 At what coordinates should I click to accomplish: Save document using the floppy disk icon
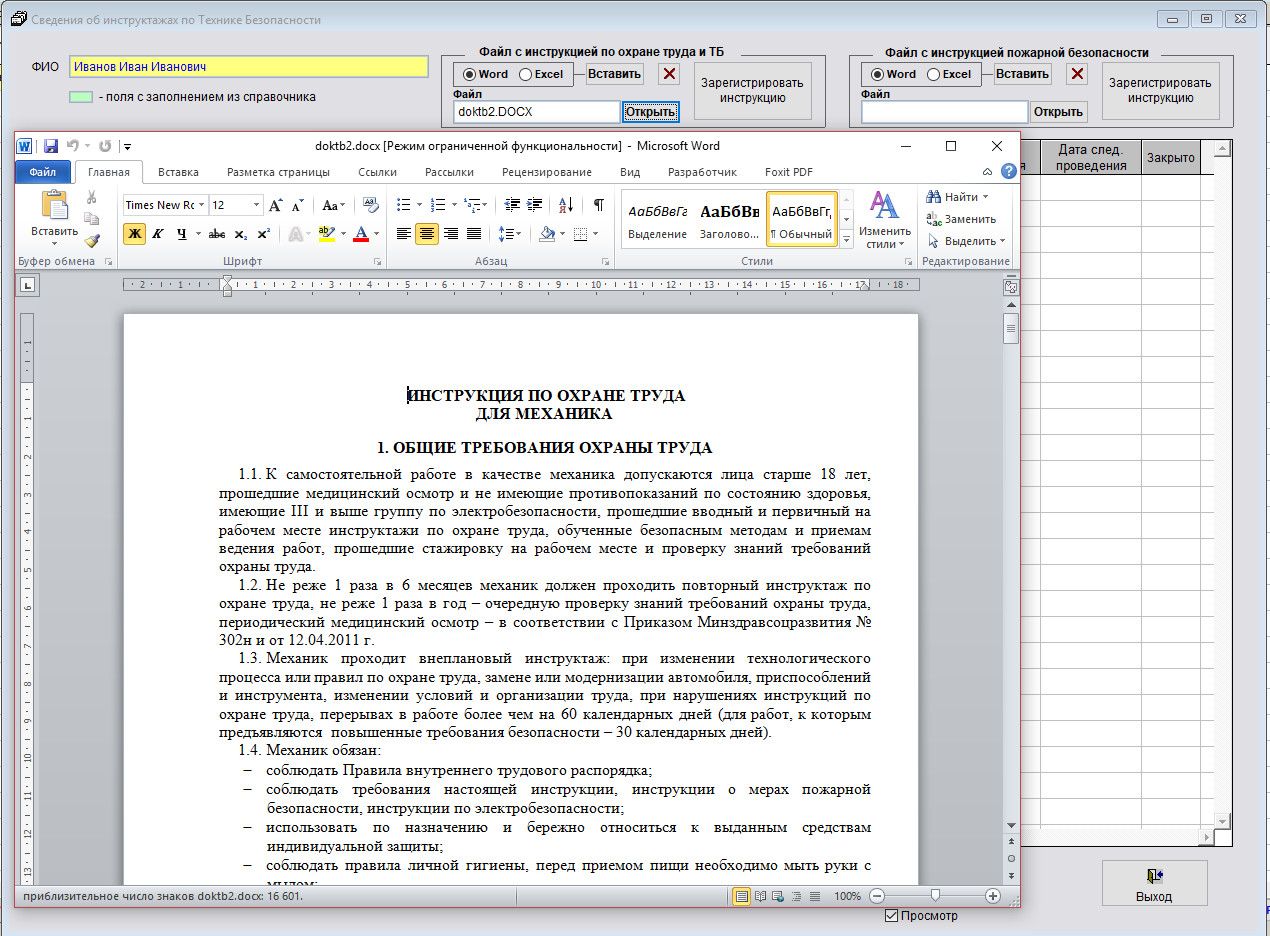(x=50, y=146)
